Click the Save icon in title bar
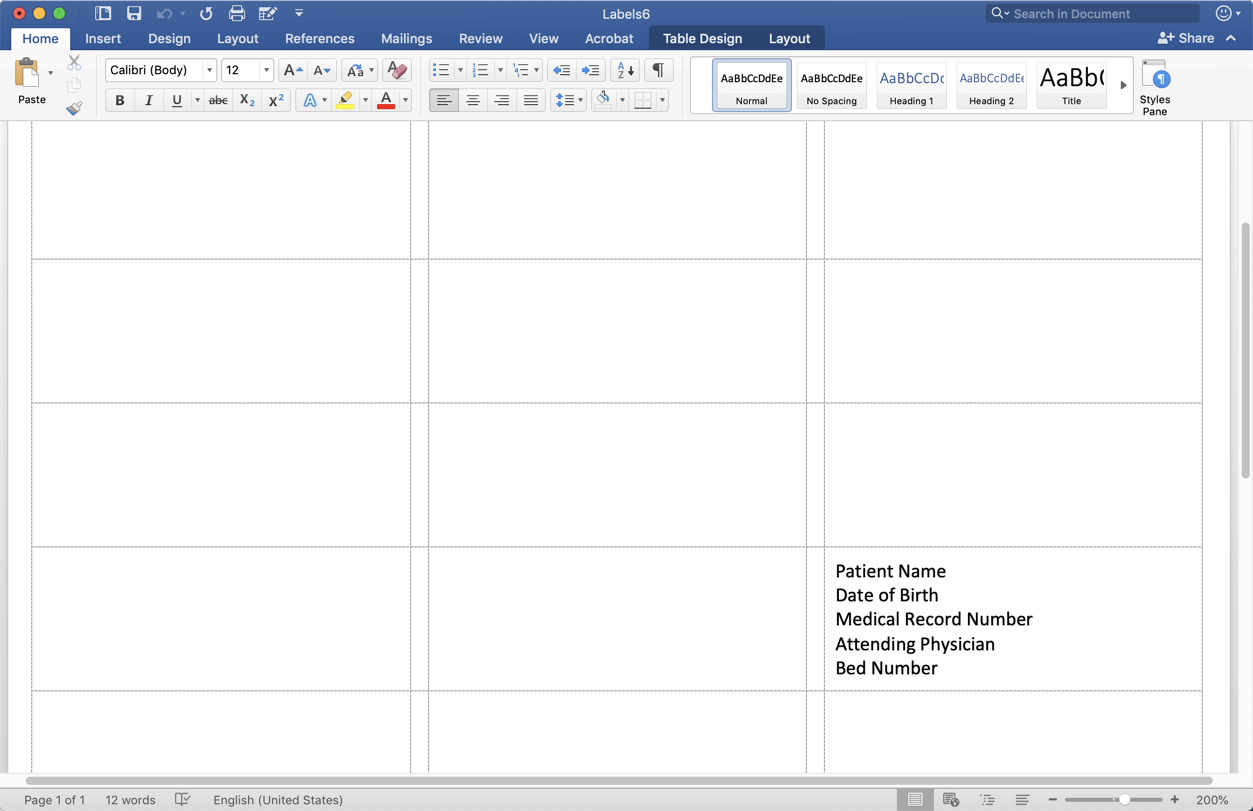Viewport: 1253px width, 811px height. click(133, 14)
